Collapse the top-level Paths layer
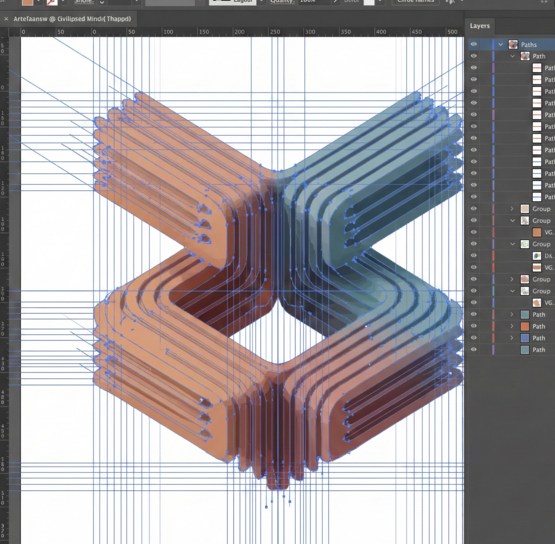Image resolution: width=555 pixels, height=544 pixels. pyautogui.click(x=500, y=44)
